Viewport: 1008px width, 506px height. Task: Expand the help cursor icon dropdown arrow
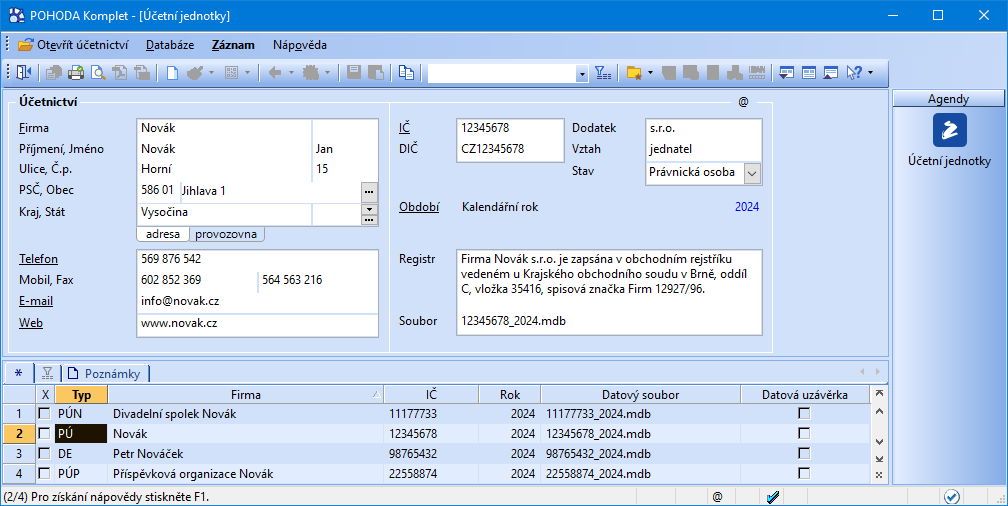870,73
